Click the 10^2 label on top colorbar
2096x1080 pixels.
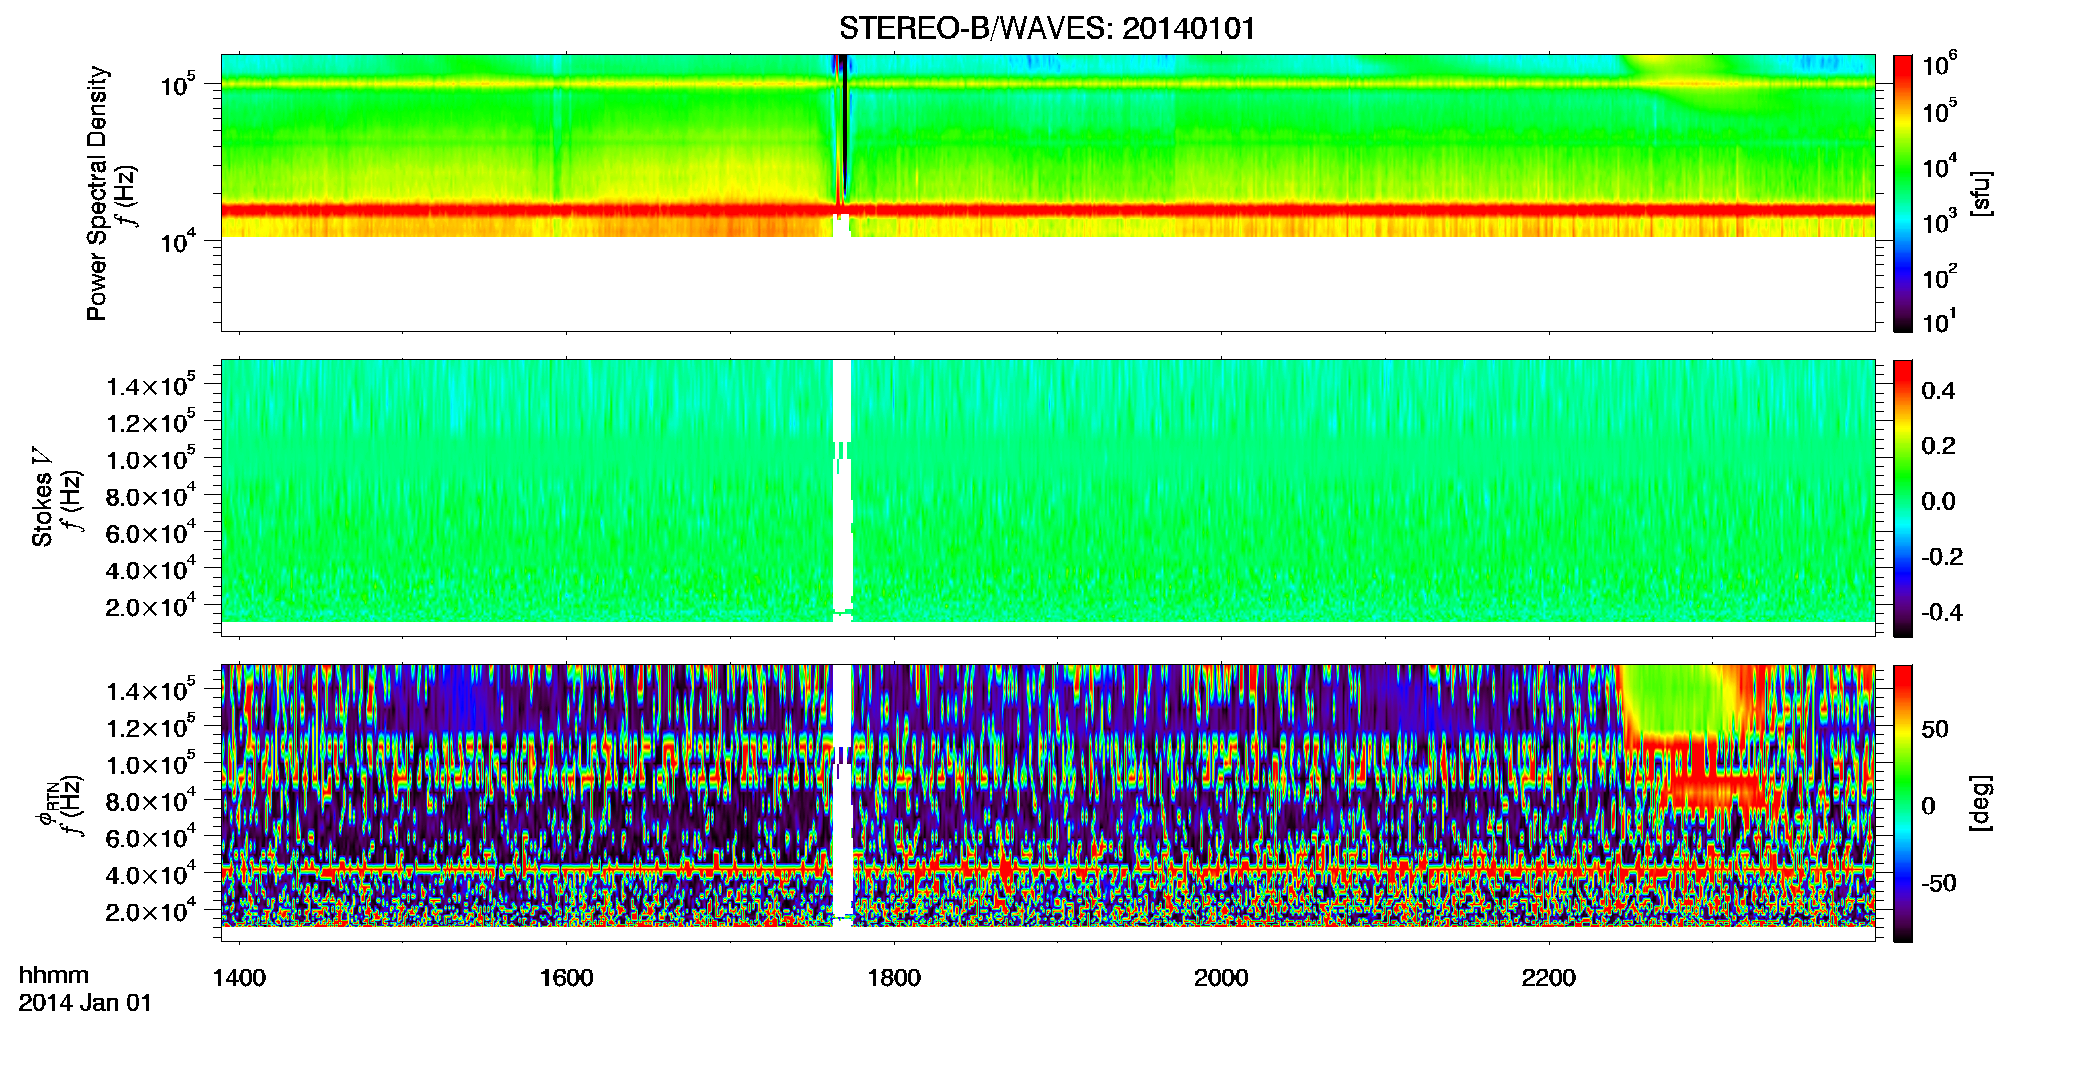[1939, 276]
